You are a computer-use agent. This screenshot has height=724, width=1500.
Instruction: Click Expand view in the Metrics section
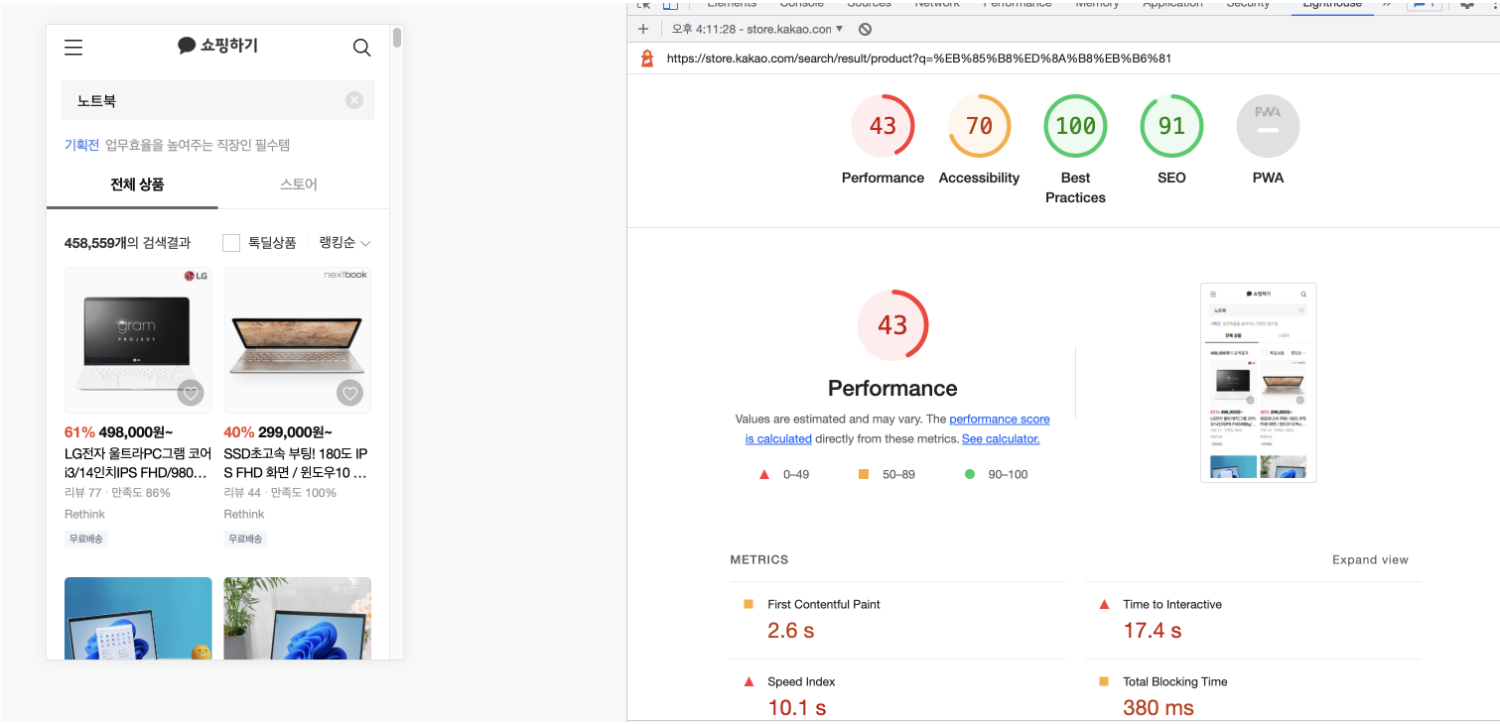(x=1370, y=560)
